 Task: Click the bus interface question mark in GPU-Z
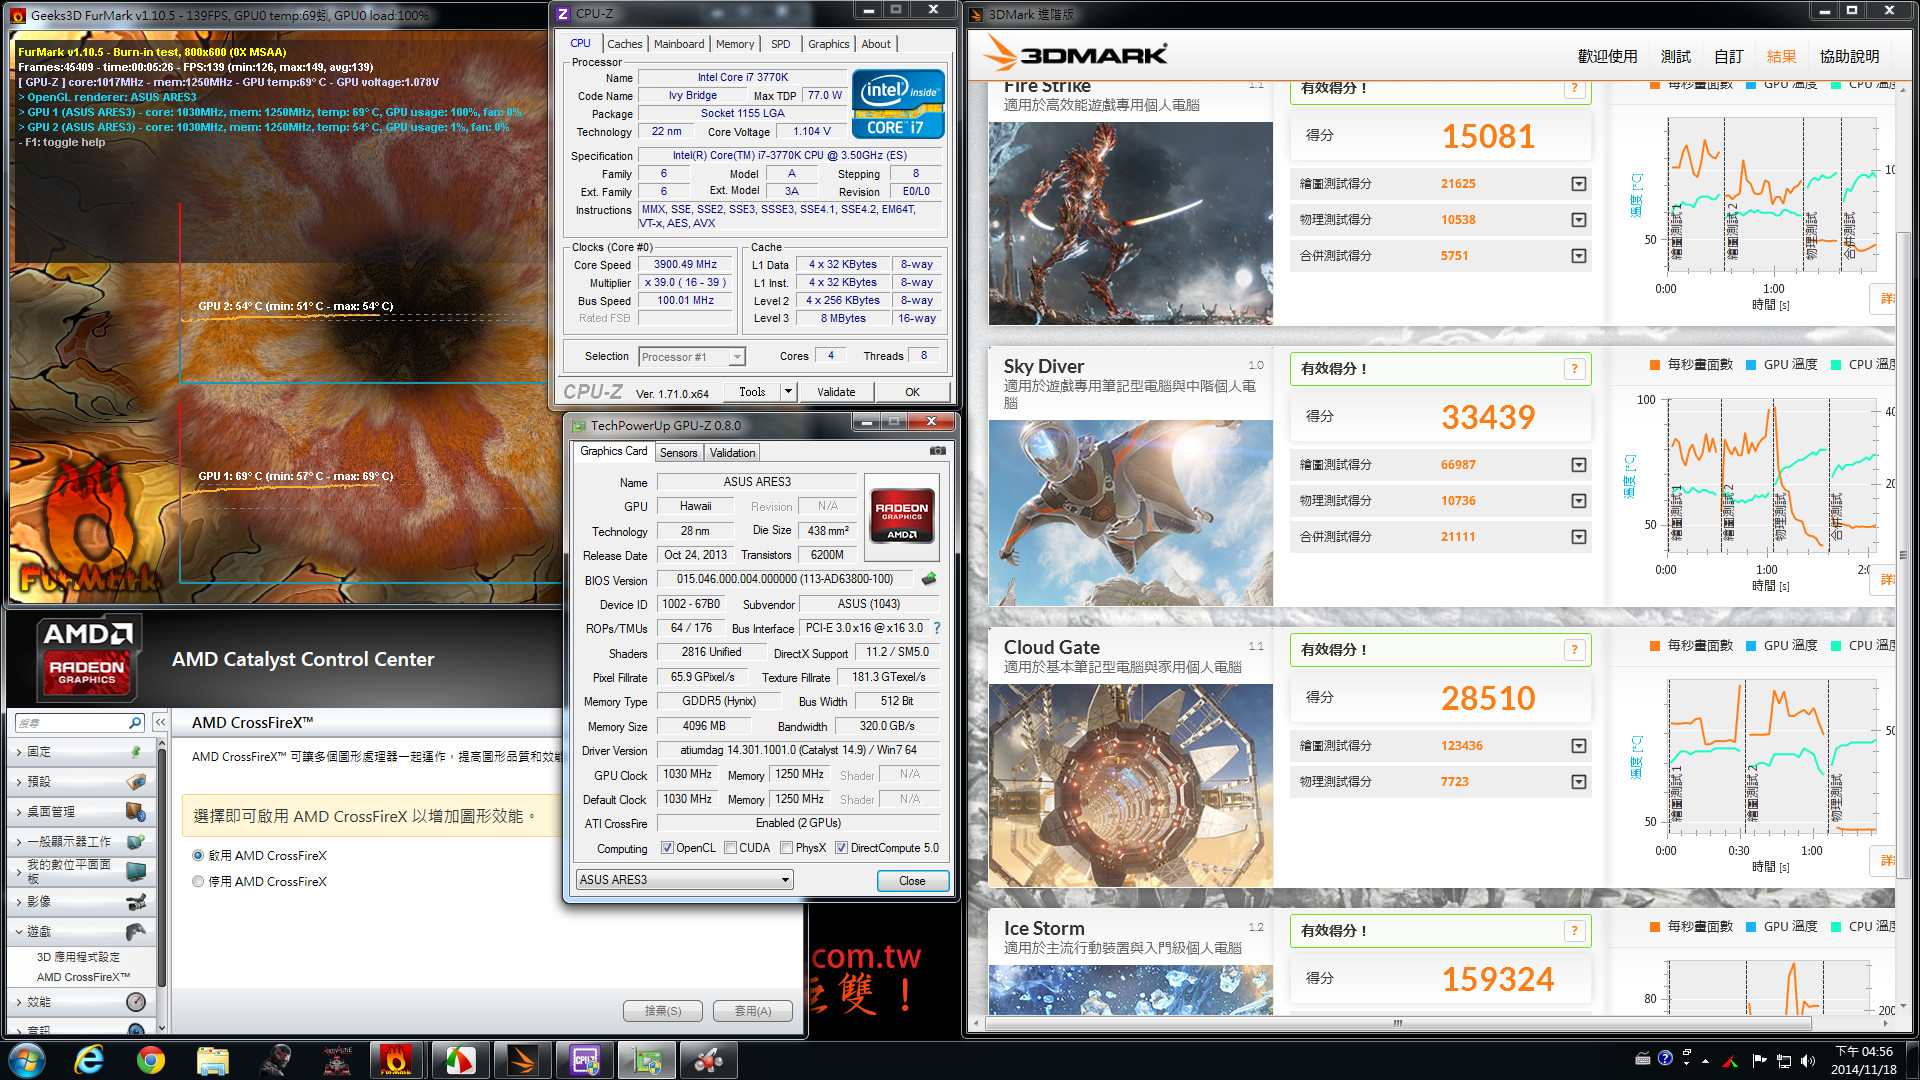937,628
